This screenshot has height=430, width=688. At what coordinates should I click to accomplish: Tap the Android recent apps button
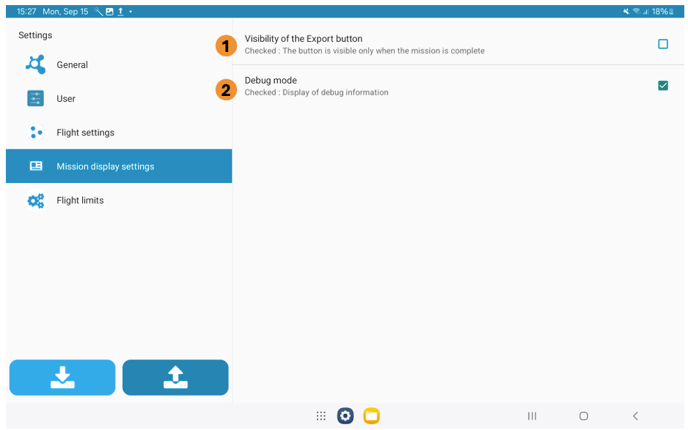532,416
